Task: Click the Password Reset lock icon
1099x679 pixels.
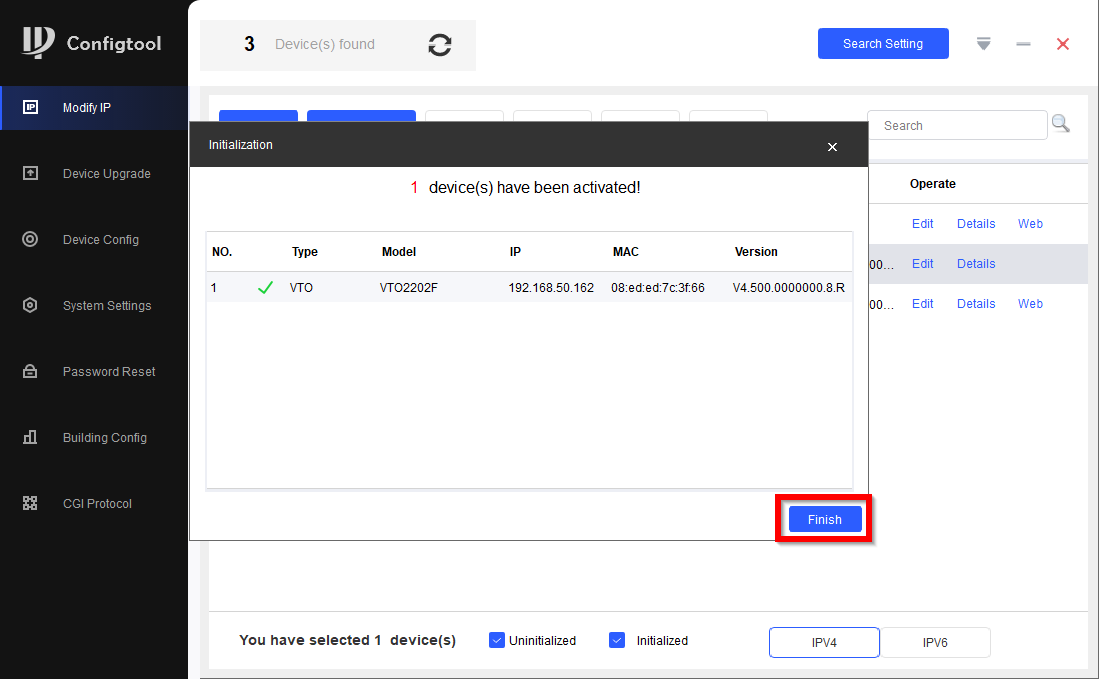Action: pos(30,371)
